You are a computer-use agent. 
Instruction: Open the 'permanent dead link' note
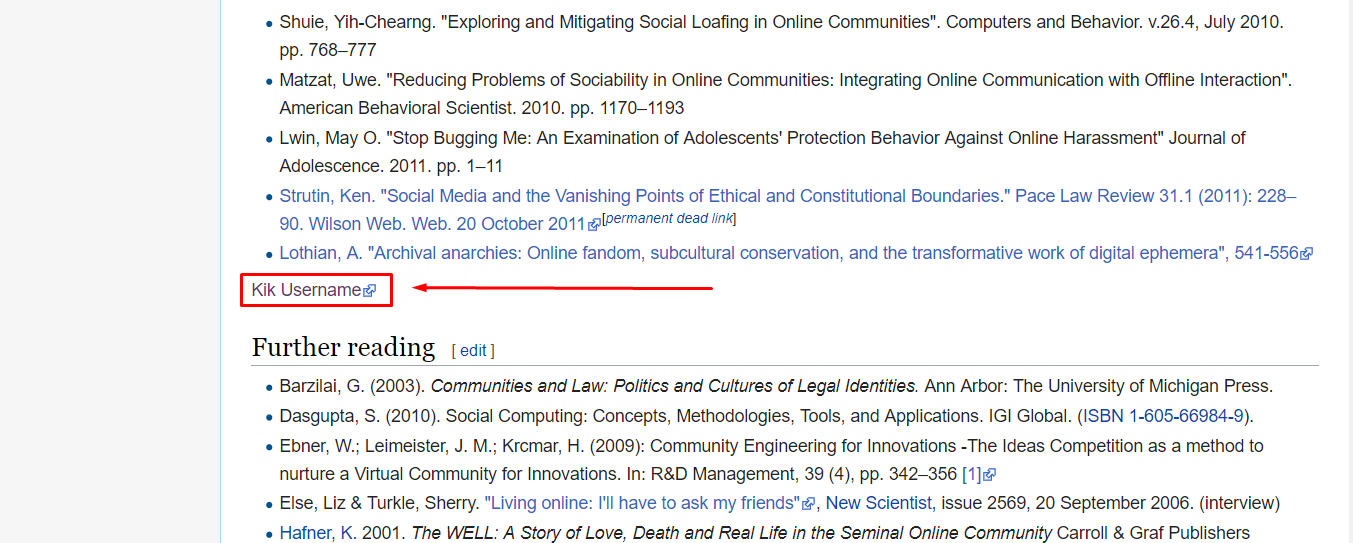pos(670,218)
